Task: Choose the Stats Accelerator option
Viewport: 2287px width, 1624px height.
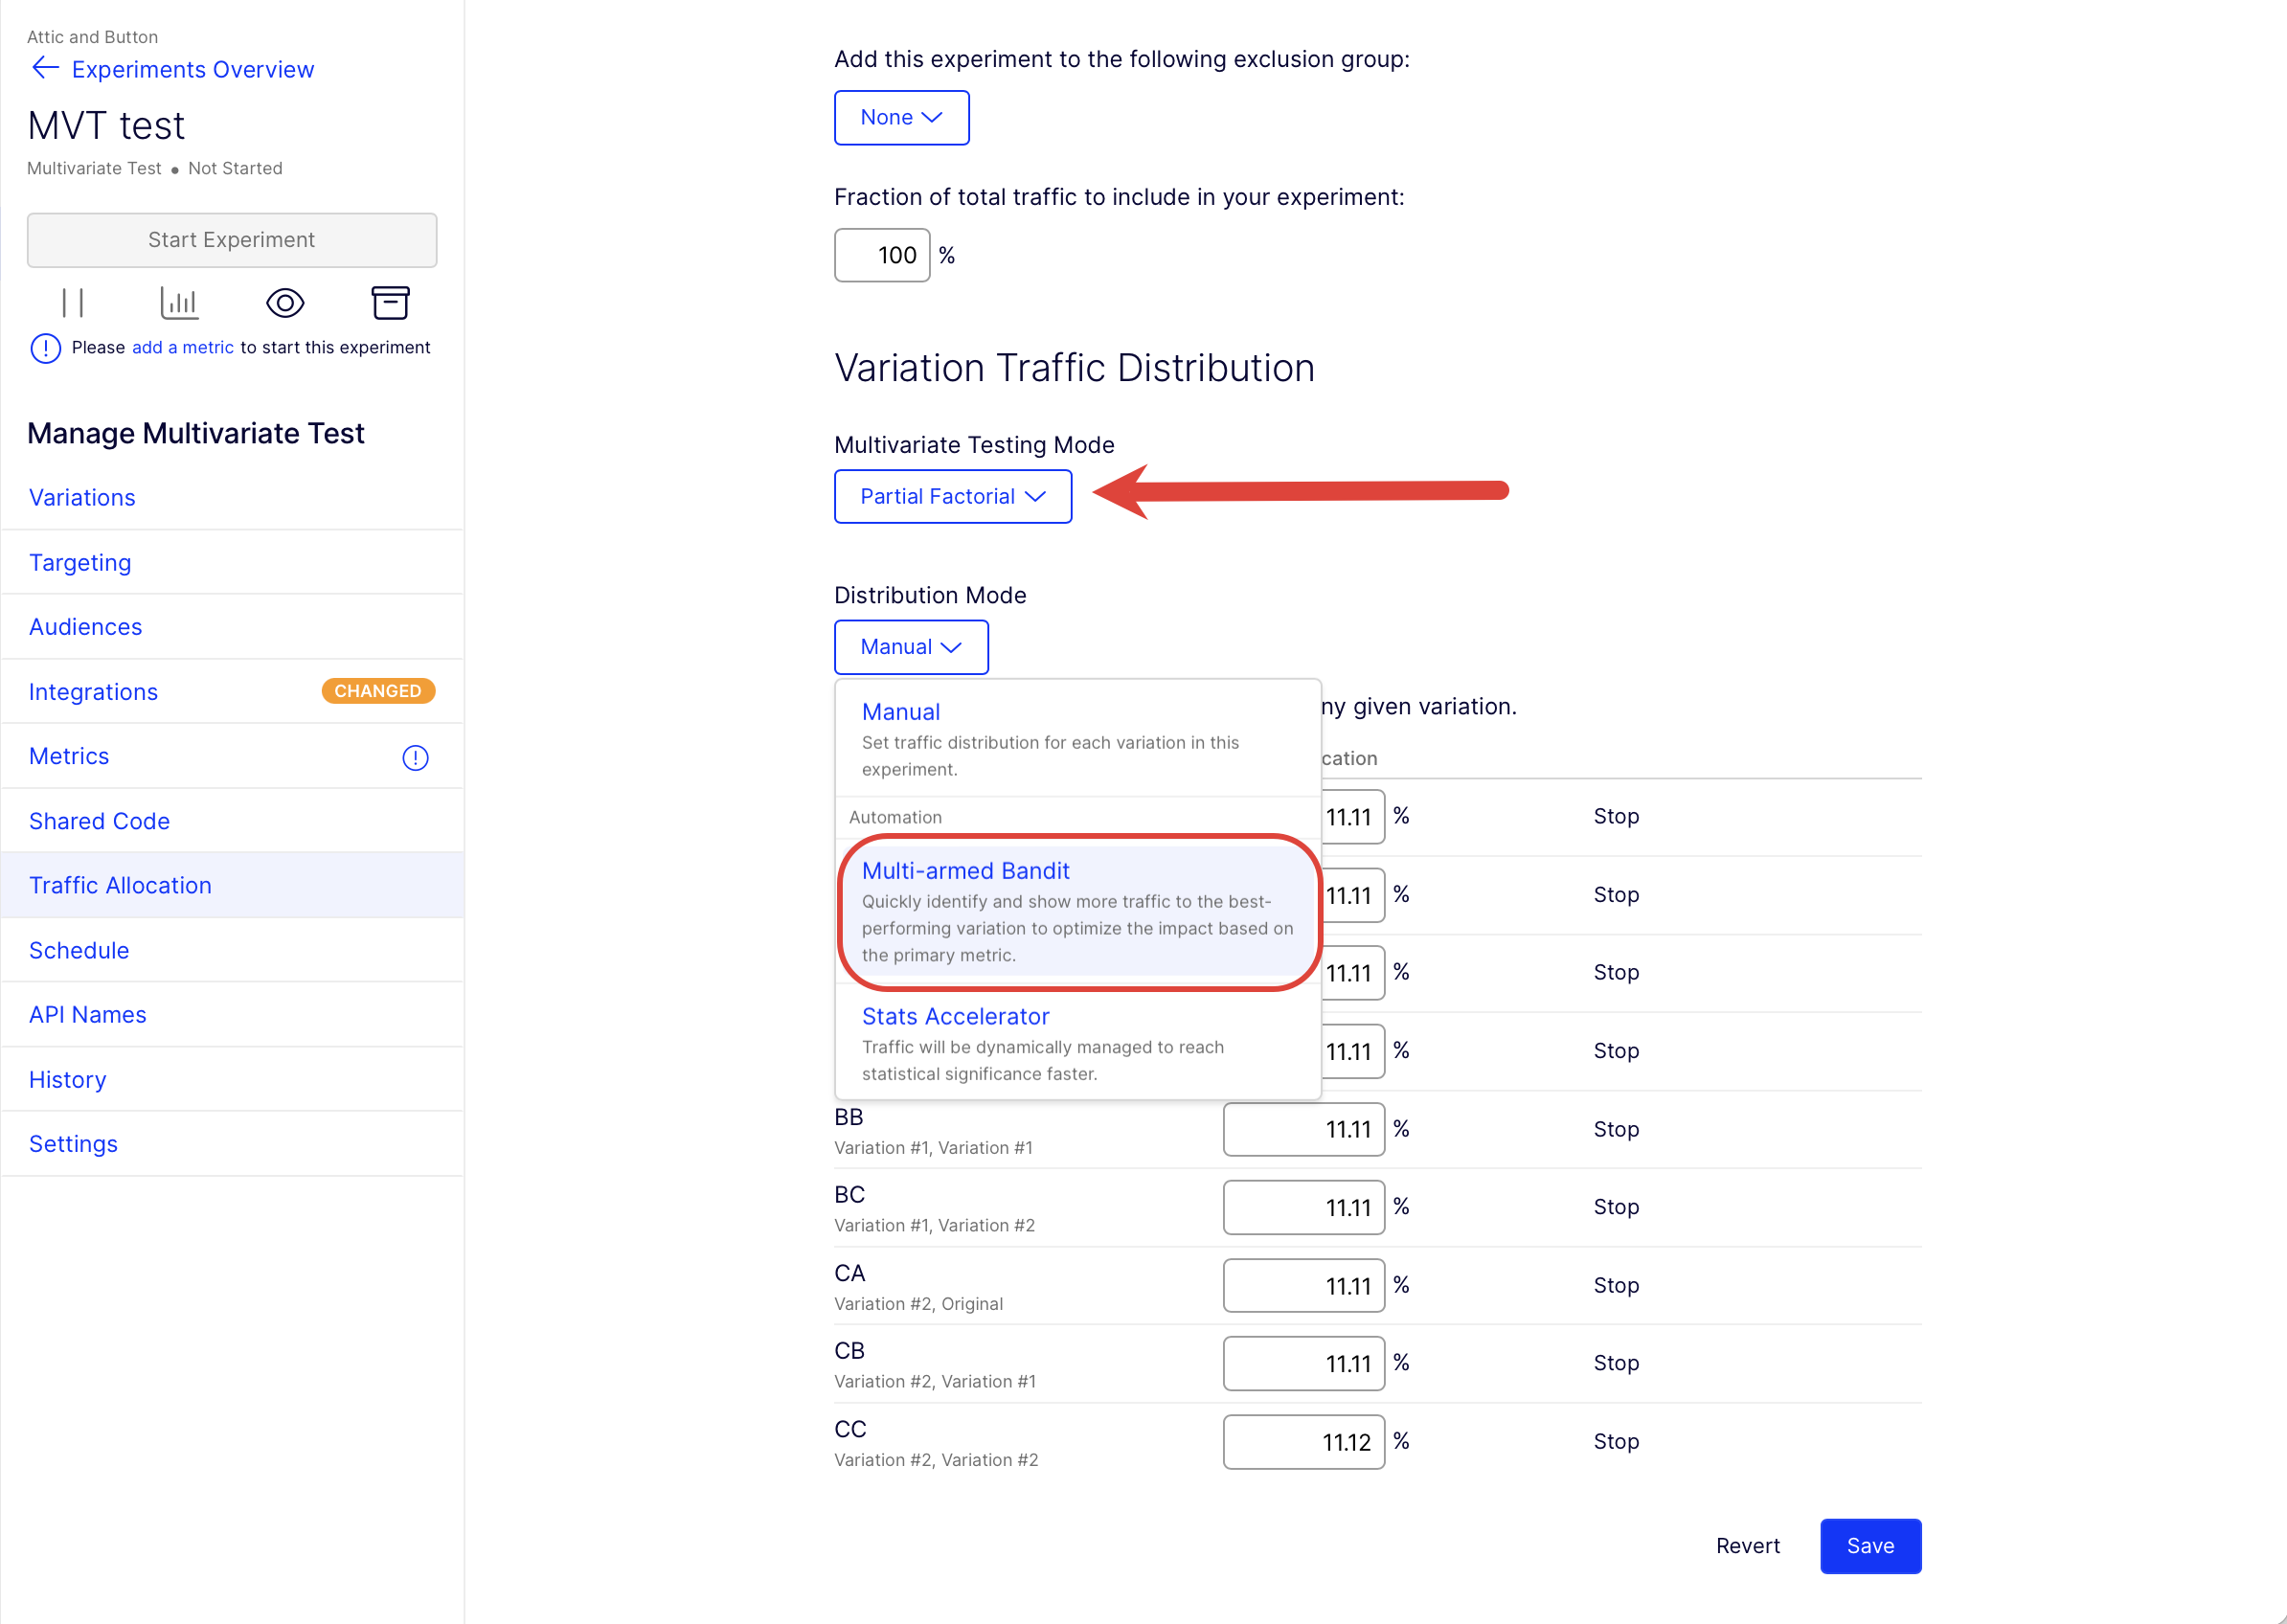Action: [1078, 1043]
